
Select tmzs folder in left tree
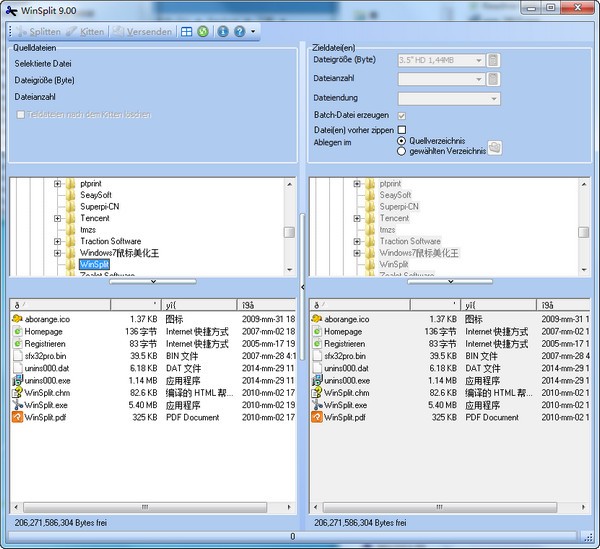coord(88,230)
